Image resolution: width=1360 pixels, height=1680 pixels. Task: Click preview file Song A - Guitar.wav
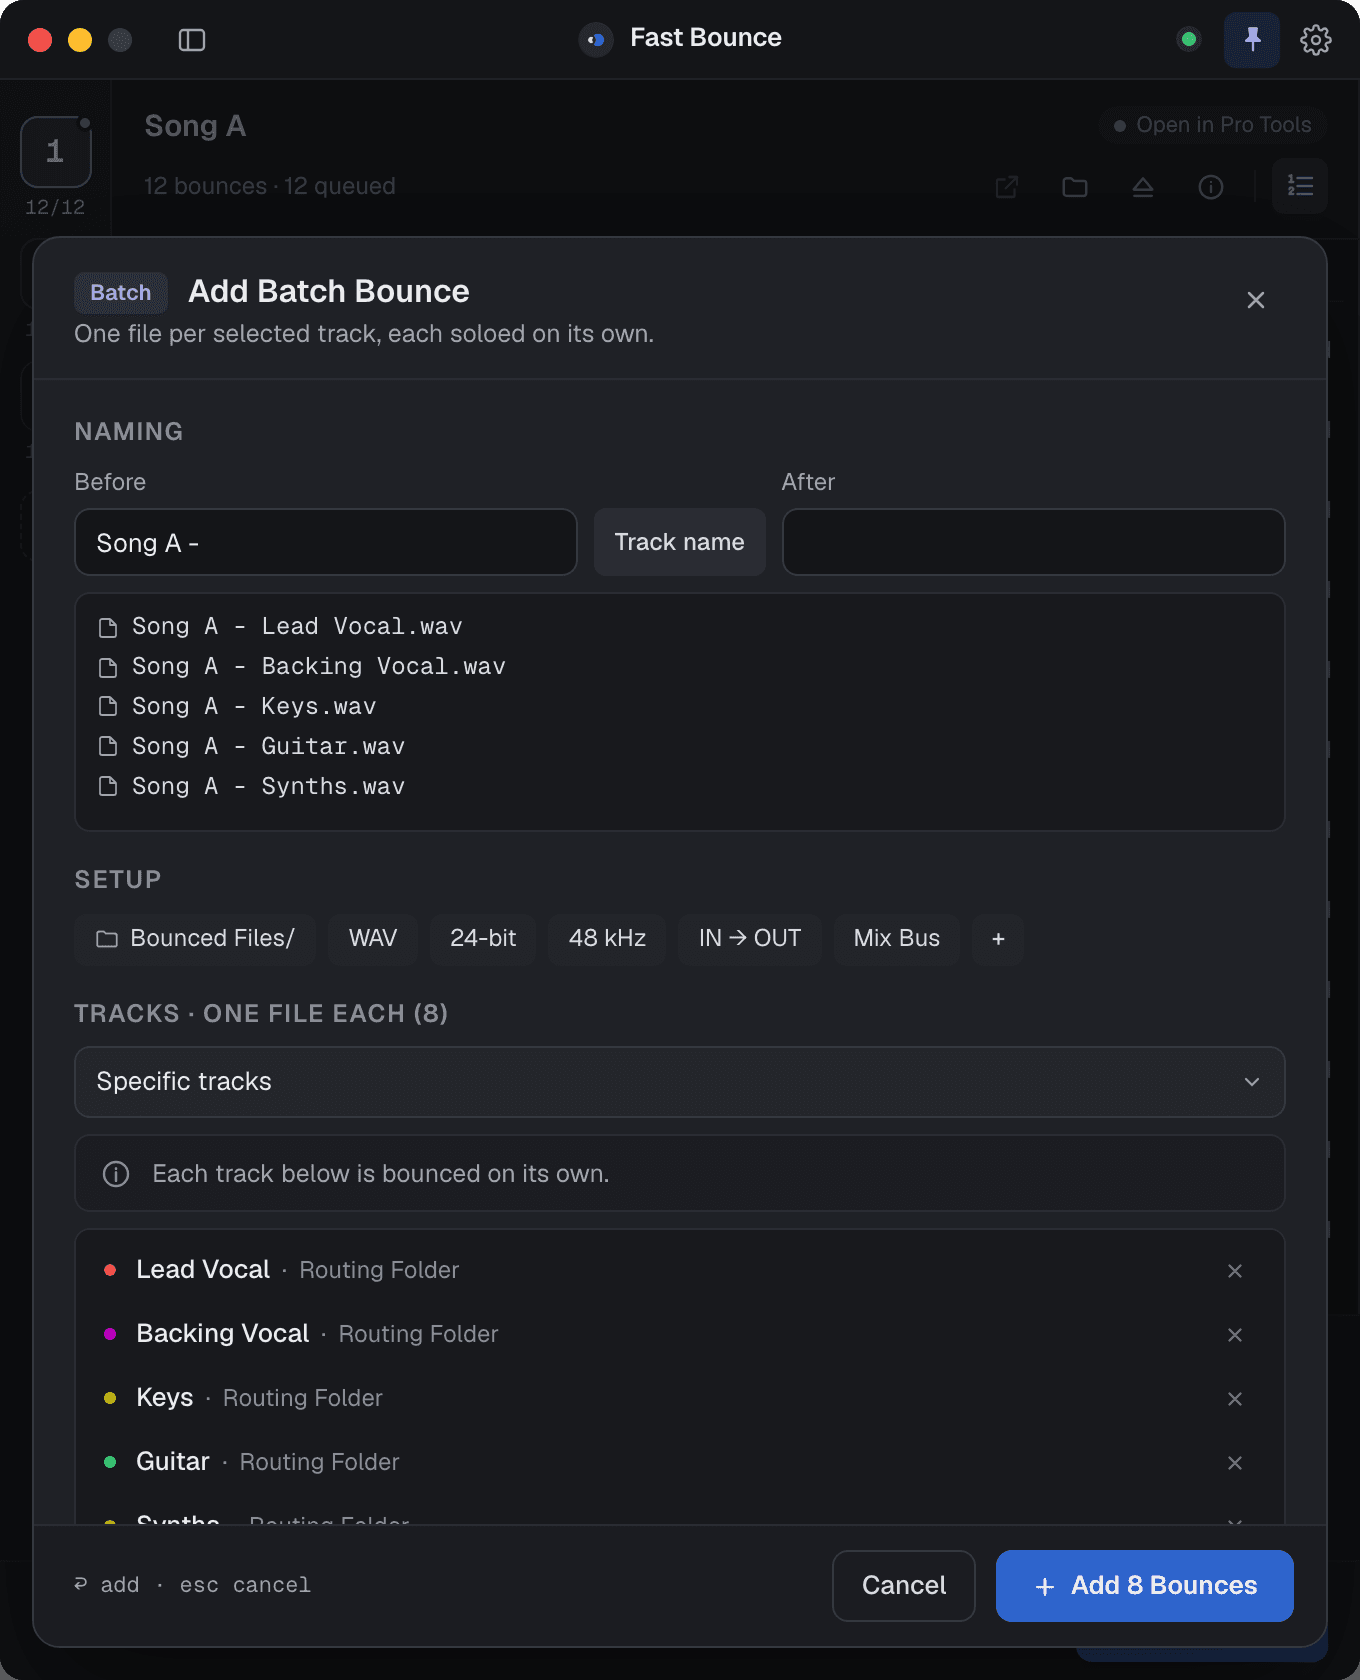252,747
